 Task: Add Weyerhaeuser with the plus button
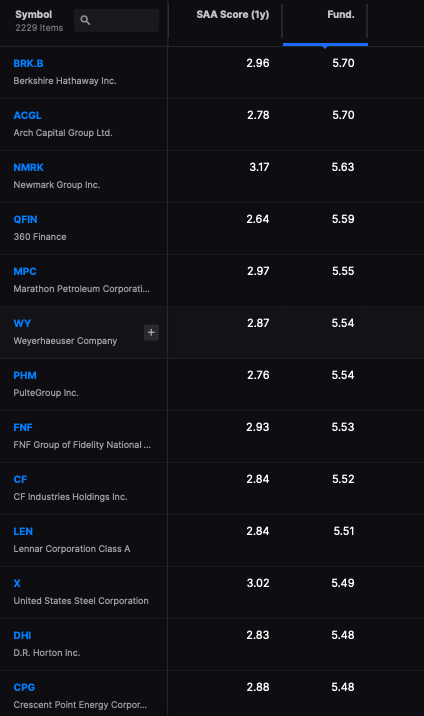152,332
